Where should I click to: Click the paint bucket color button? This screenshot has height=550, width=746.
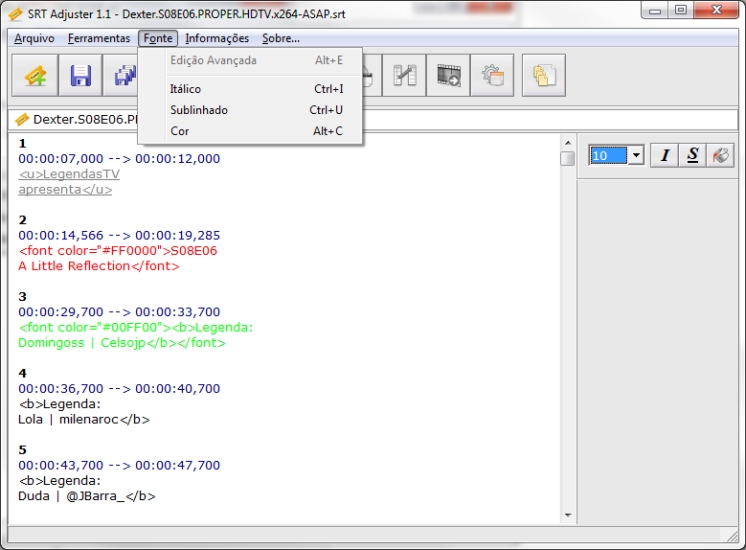[x=720, y=155]
